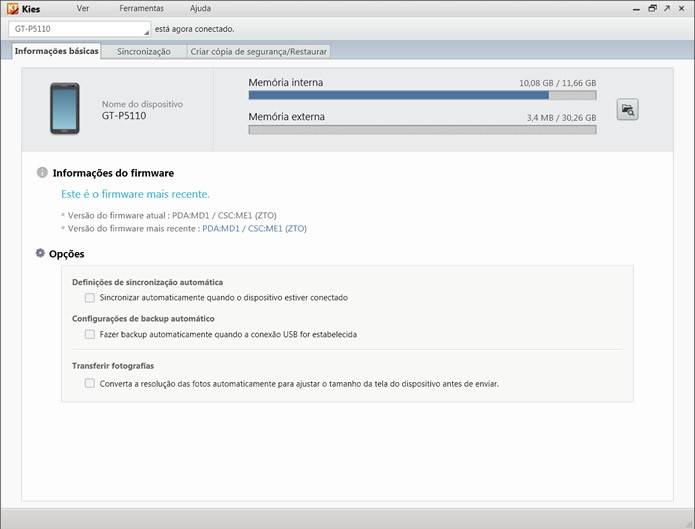The height and width of the screenshot is (529, 695).
Task: Click the Kies logo icon
Action: [12, 8]
